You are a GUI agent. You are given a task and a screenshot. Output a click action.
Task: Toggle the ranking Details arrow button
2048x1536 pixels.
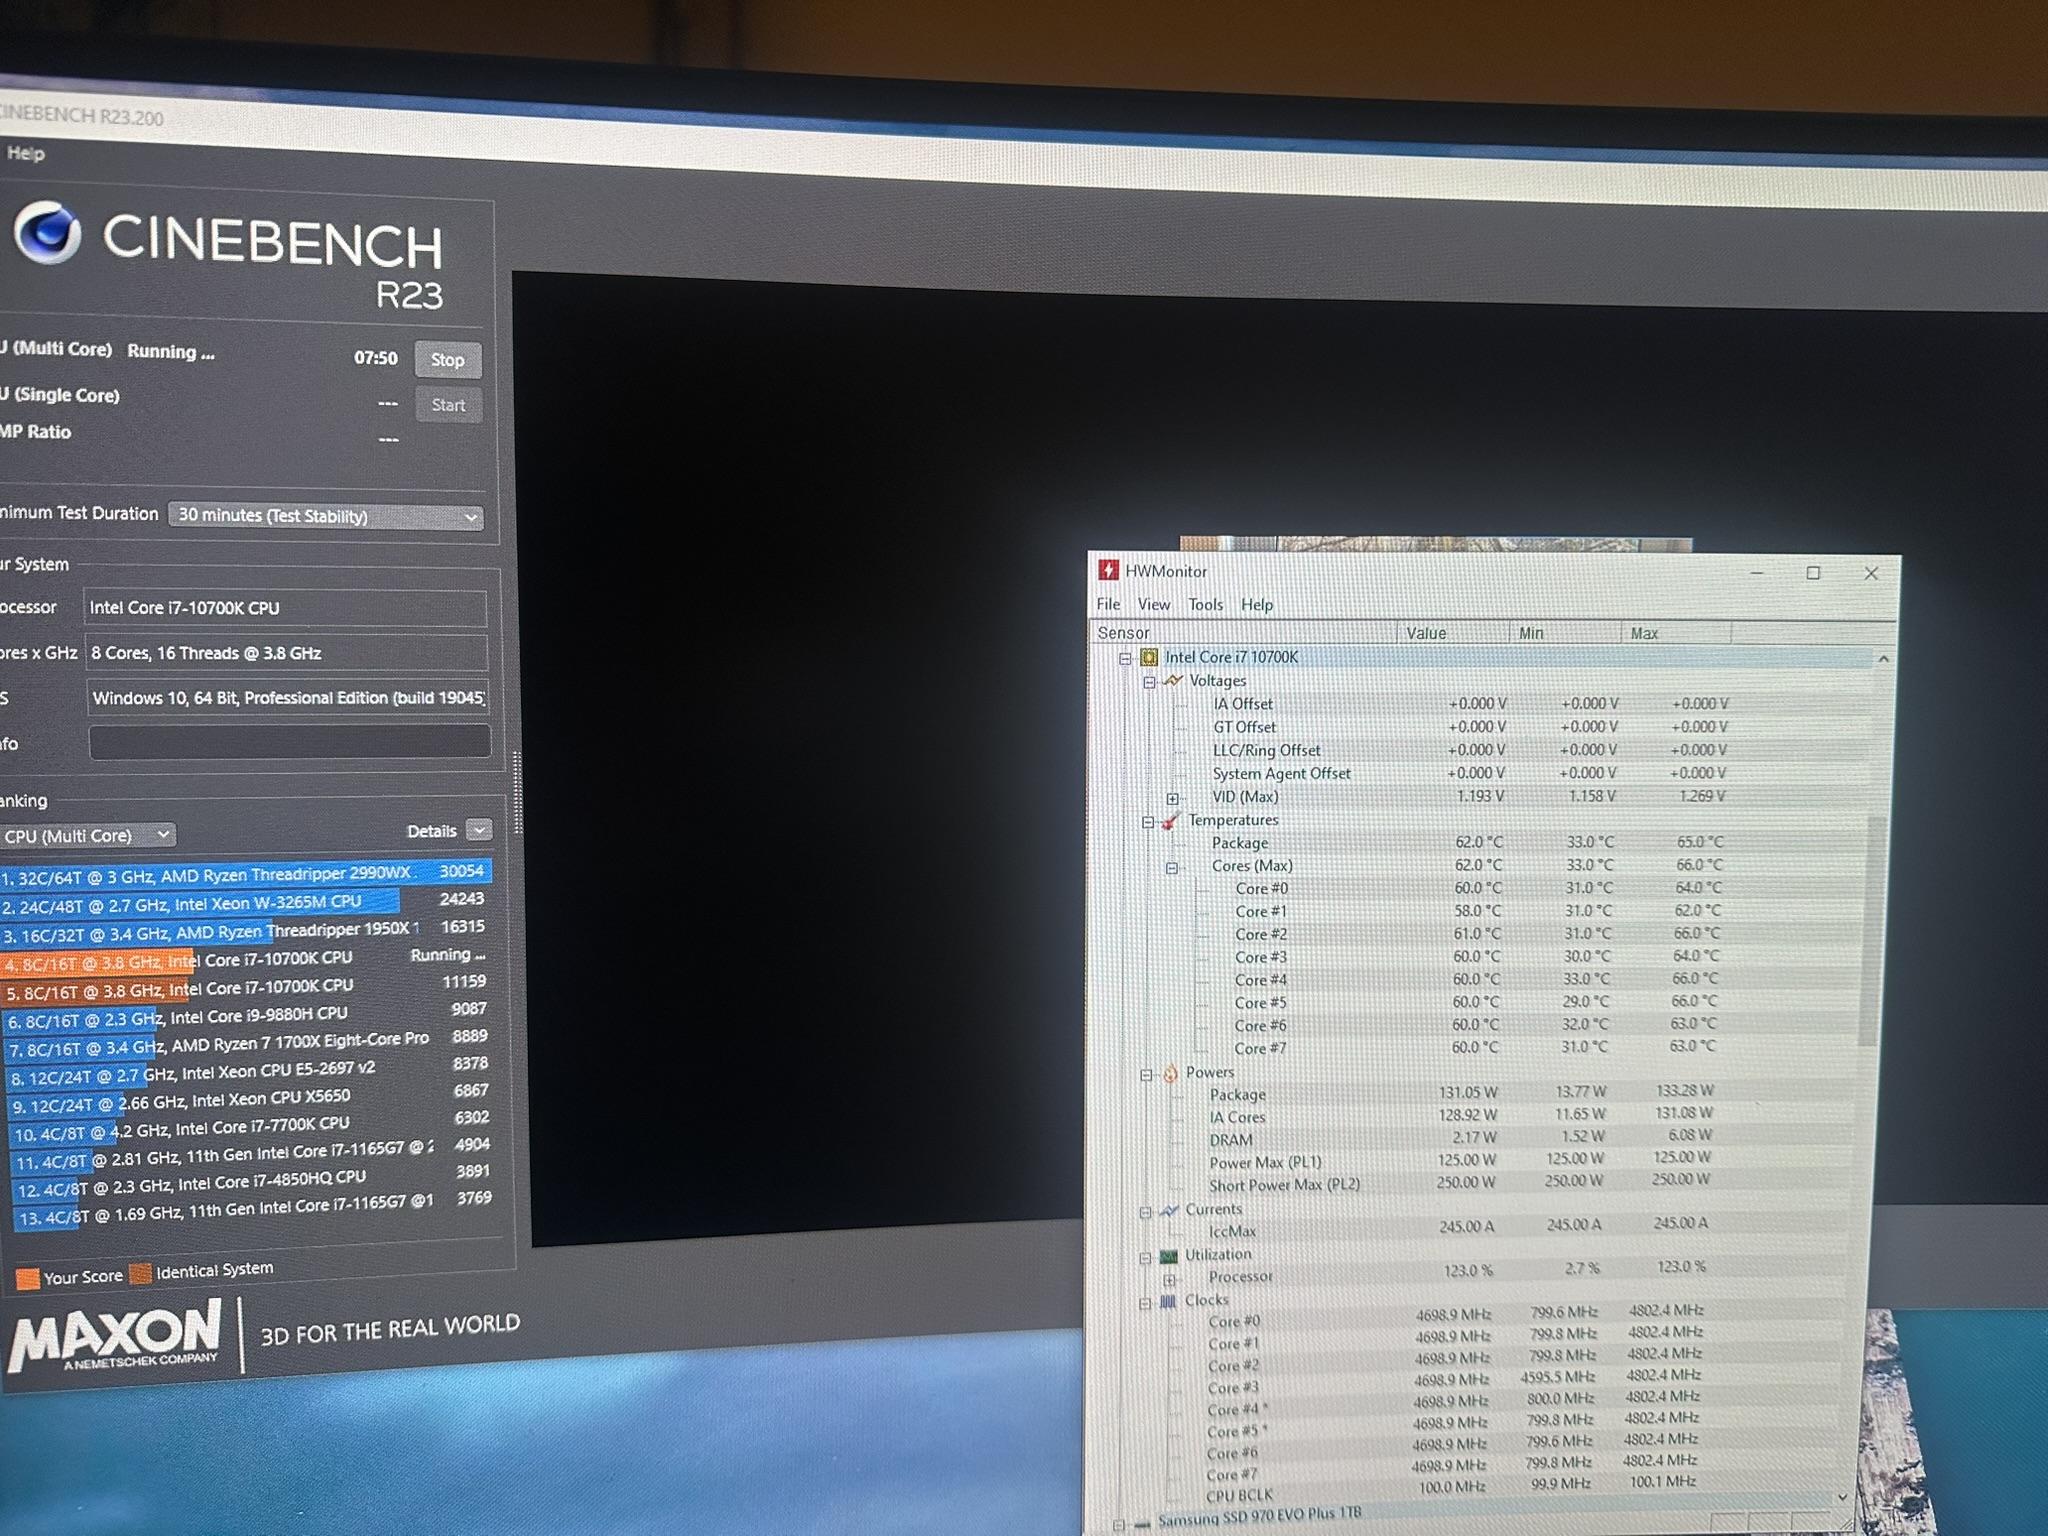pyautogui.click(x=480, y=830)
